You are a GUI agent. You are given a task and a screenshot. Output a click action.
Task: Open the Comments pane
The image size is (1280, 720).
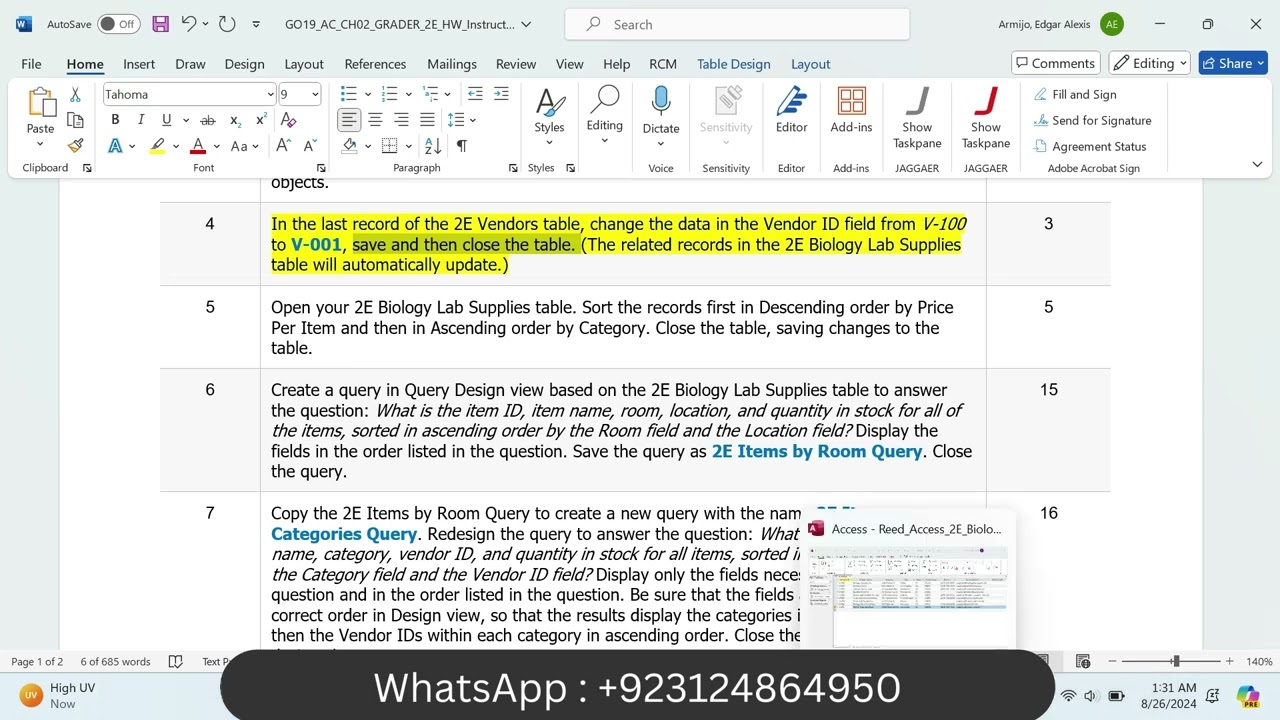click(1055, 63)
